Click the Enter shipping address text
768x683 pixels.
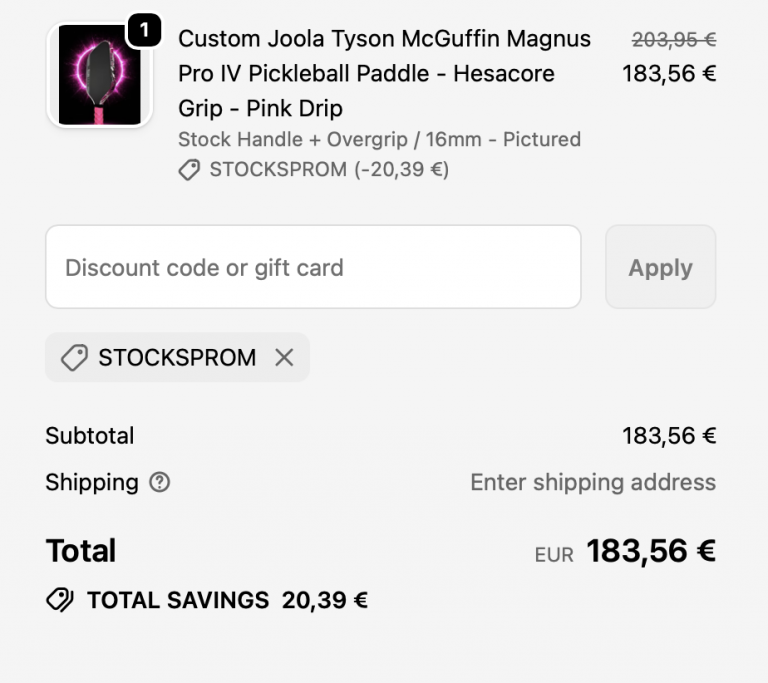pyautogui.click(x=593, y=482)
